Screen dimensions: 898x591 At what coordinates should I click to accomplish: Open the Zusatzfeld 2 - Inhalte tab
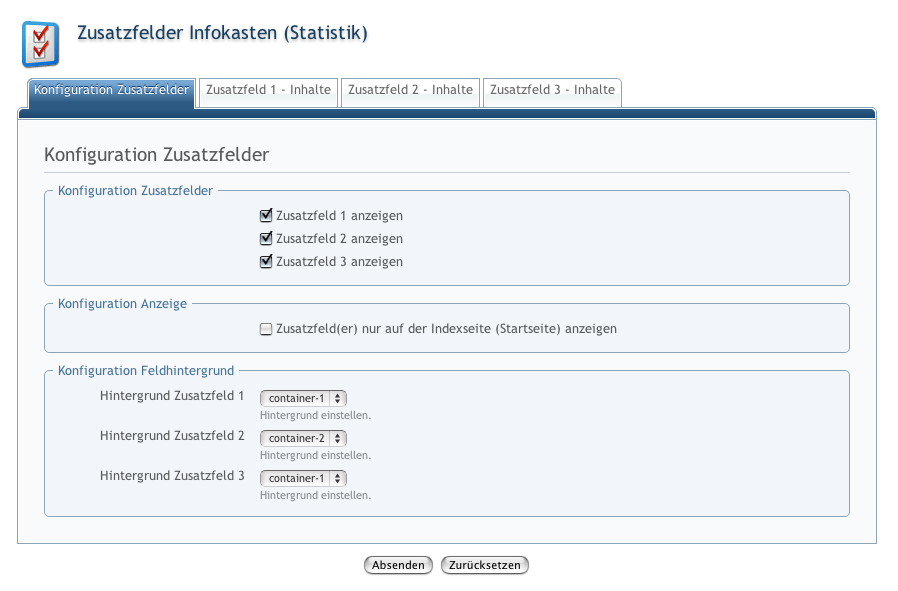coord(410,90)
